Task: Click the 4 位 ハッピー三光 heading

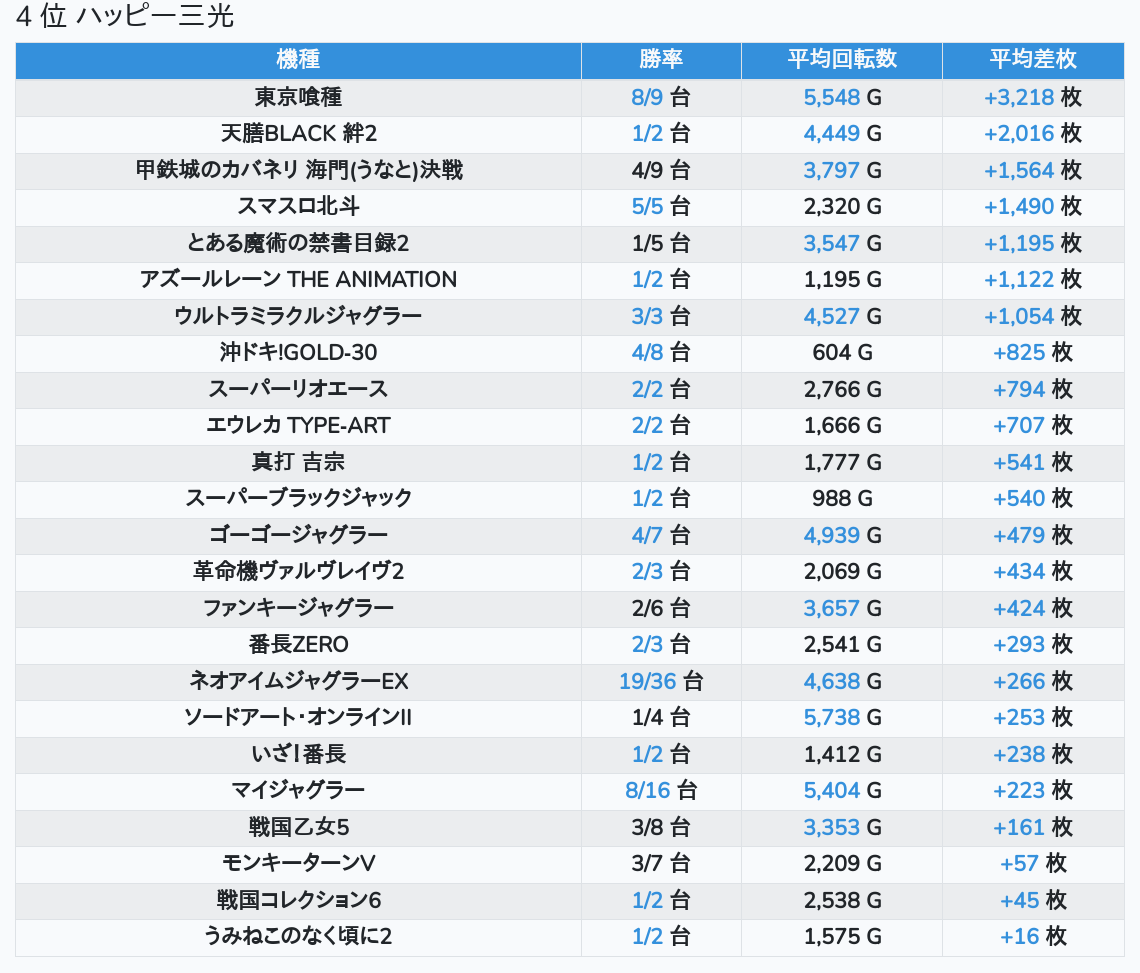Action: pos(125,16)
